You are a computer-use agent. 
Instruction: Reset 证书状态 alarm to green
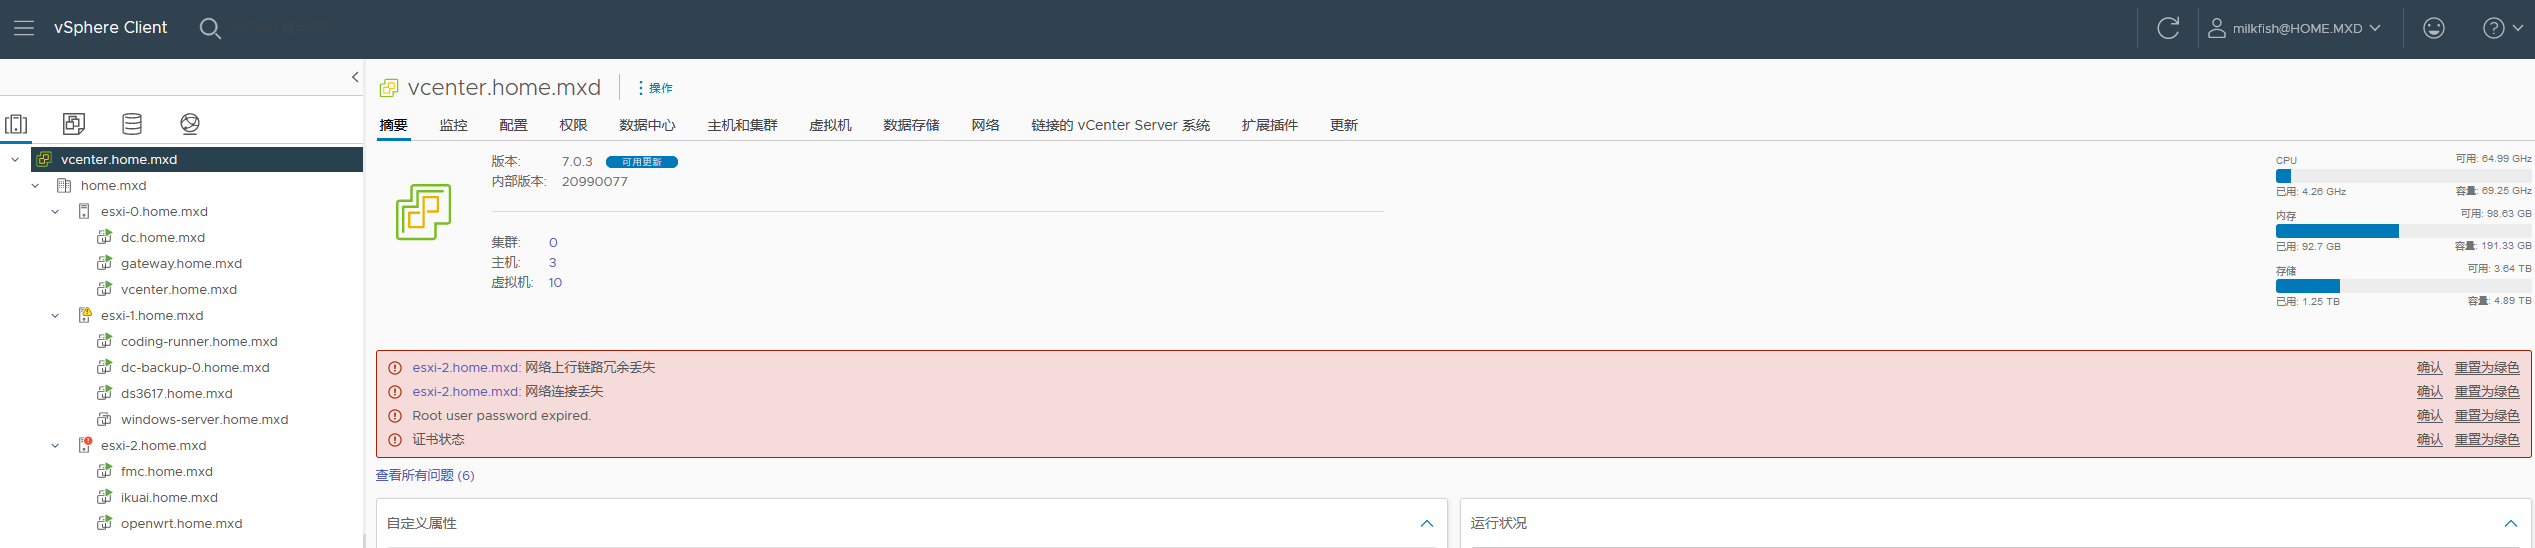pyautogui.click(x=2487, y=439)
